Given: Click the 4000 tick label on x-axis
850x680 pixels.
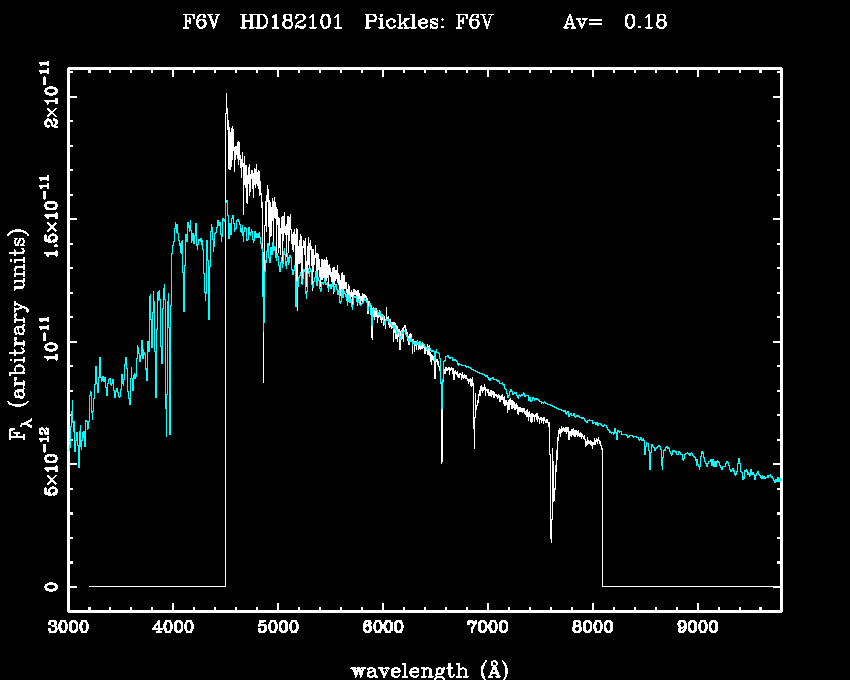Looking at the screenshot, I should click(173, 629).
